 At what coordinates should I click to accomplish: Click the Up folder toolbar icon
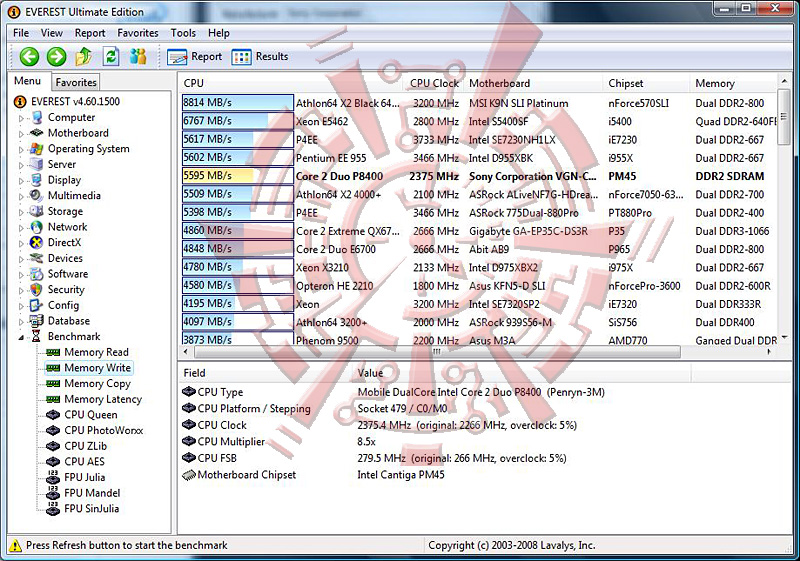point(84,57)
